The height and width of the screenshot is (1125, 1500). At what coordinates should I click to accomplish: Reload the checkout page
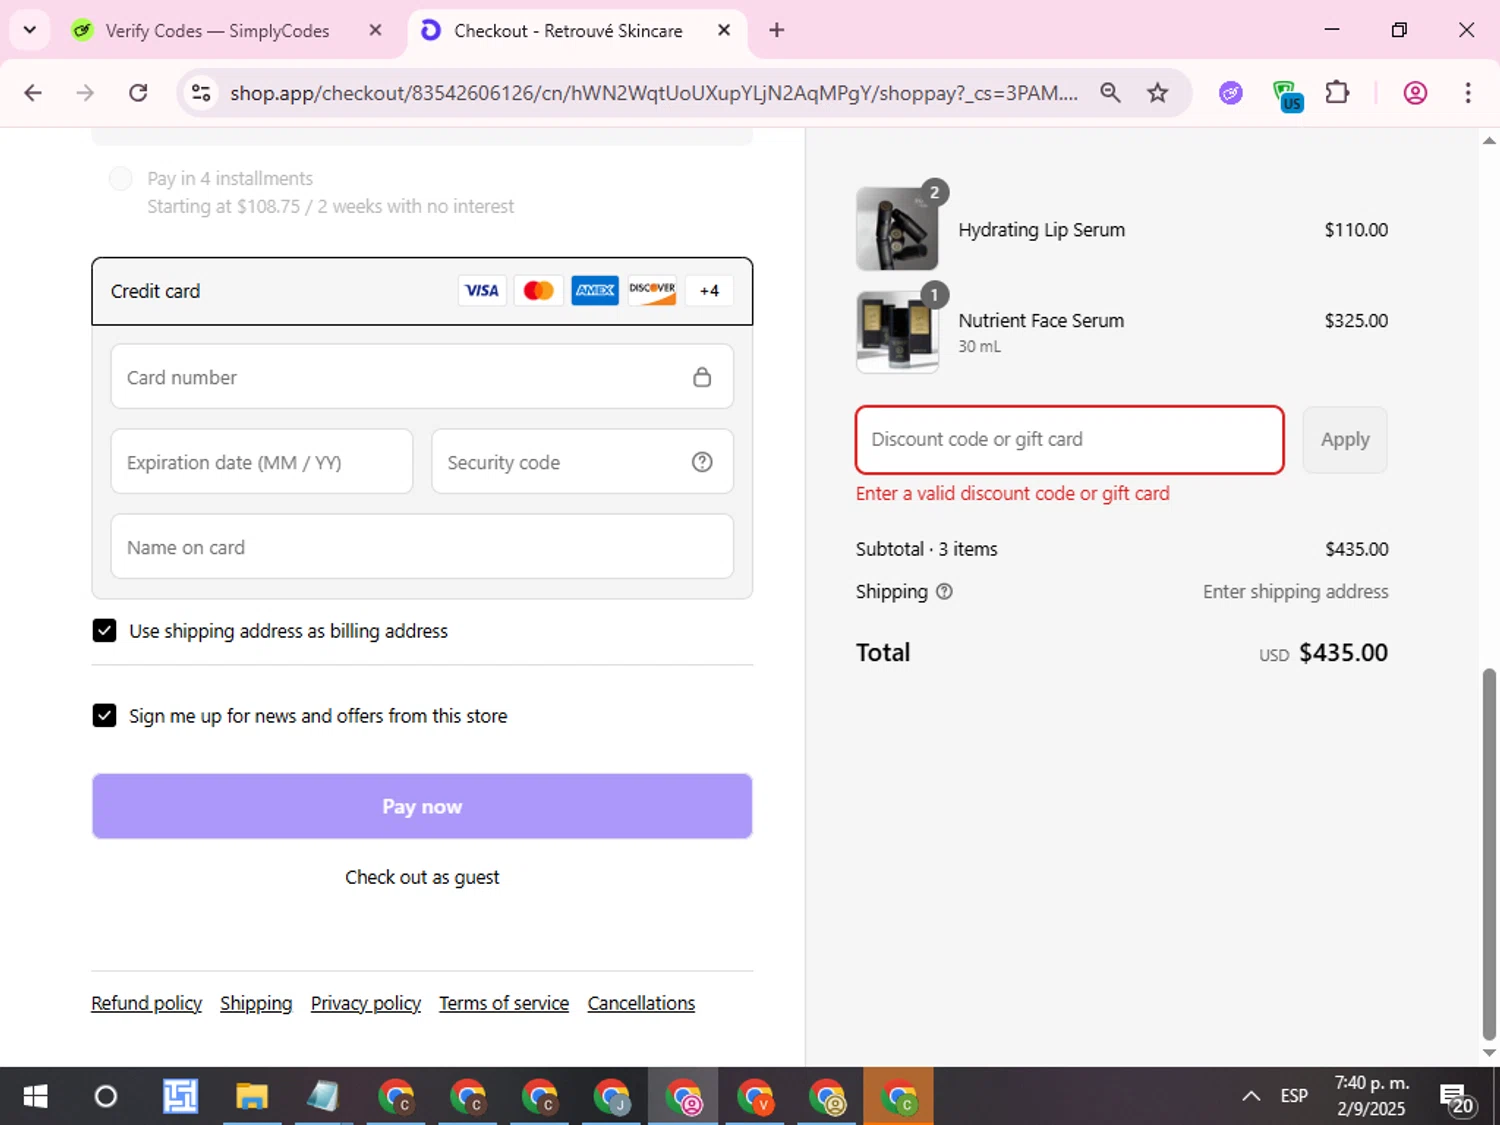[x=138, y=93]
